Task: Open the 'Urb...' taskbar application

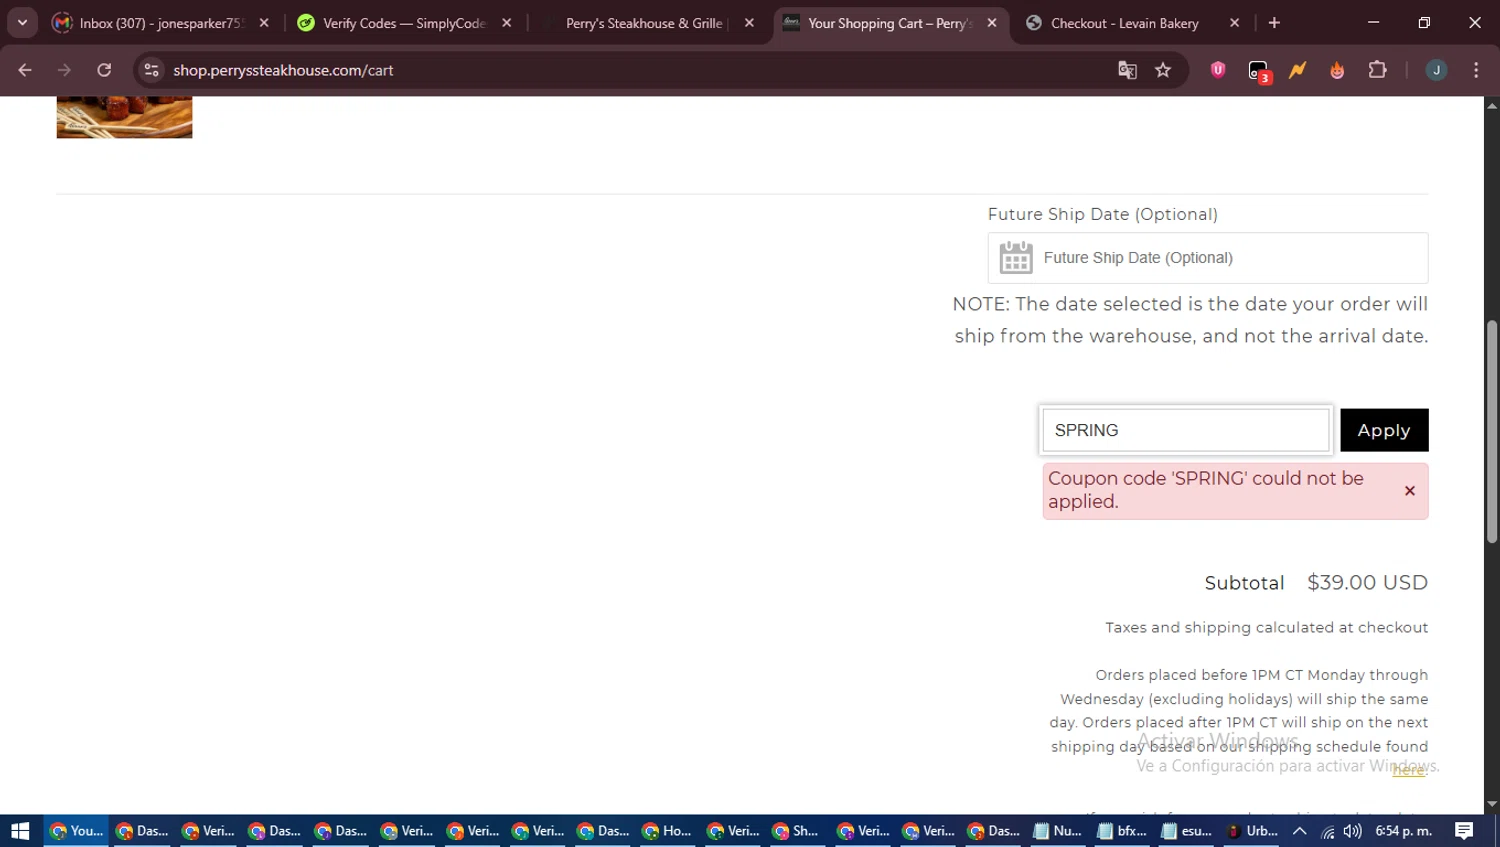Action: coord(1252,831)
